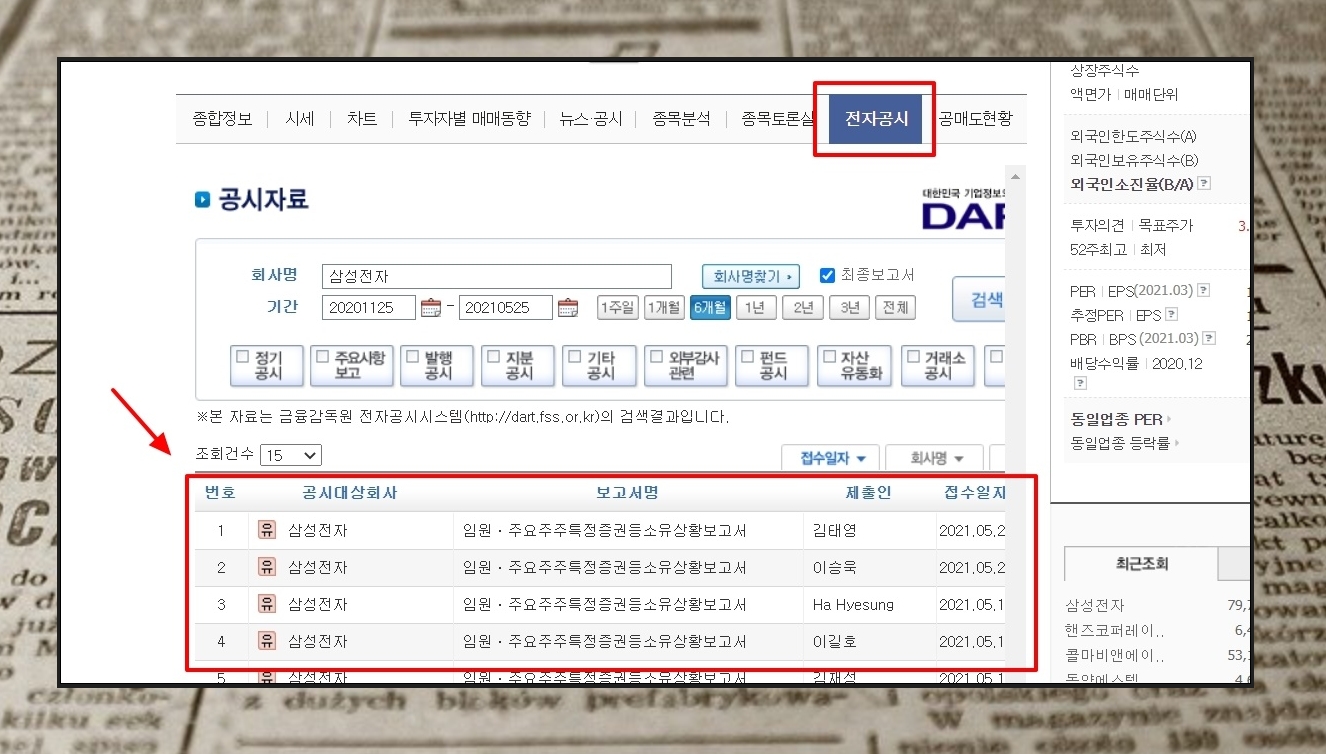Click the start date field 20201125
The image size is (1326, 754).
(x=369, y=307)
